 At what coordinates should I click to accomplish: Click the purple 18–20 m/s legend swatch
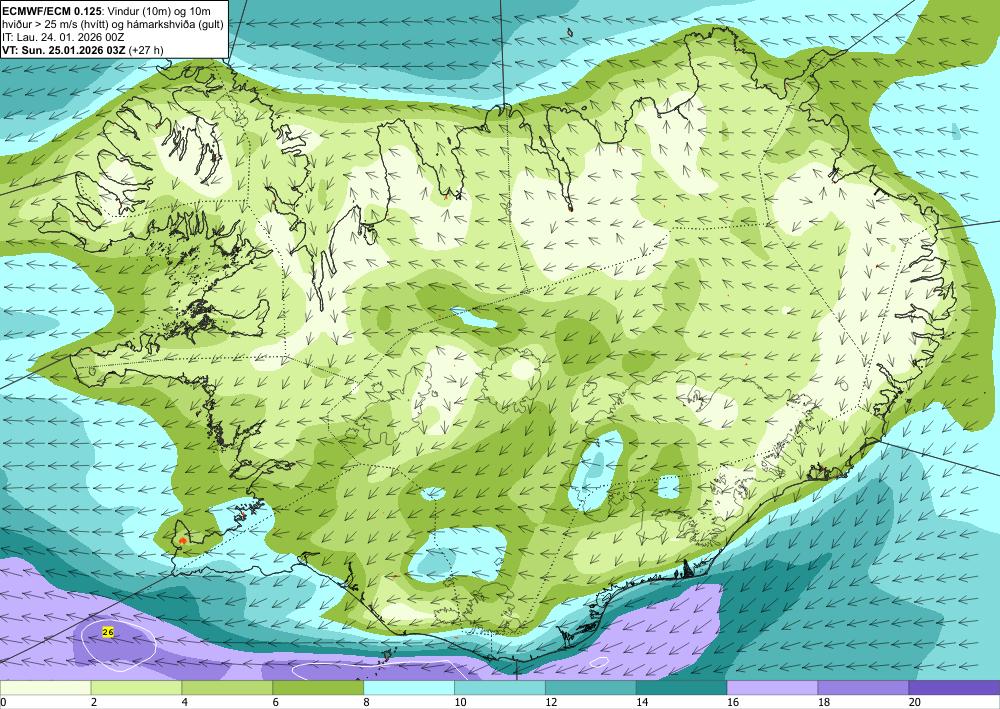pyautogui.click(x=864, y=688)
